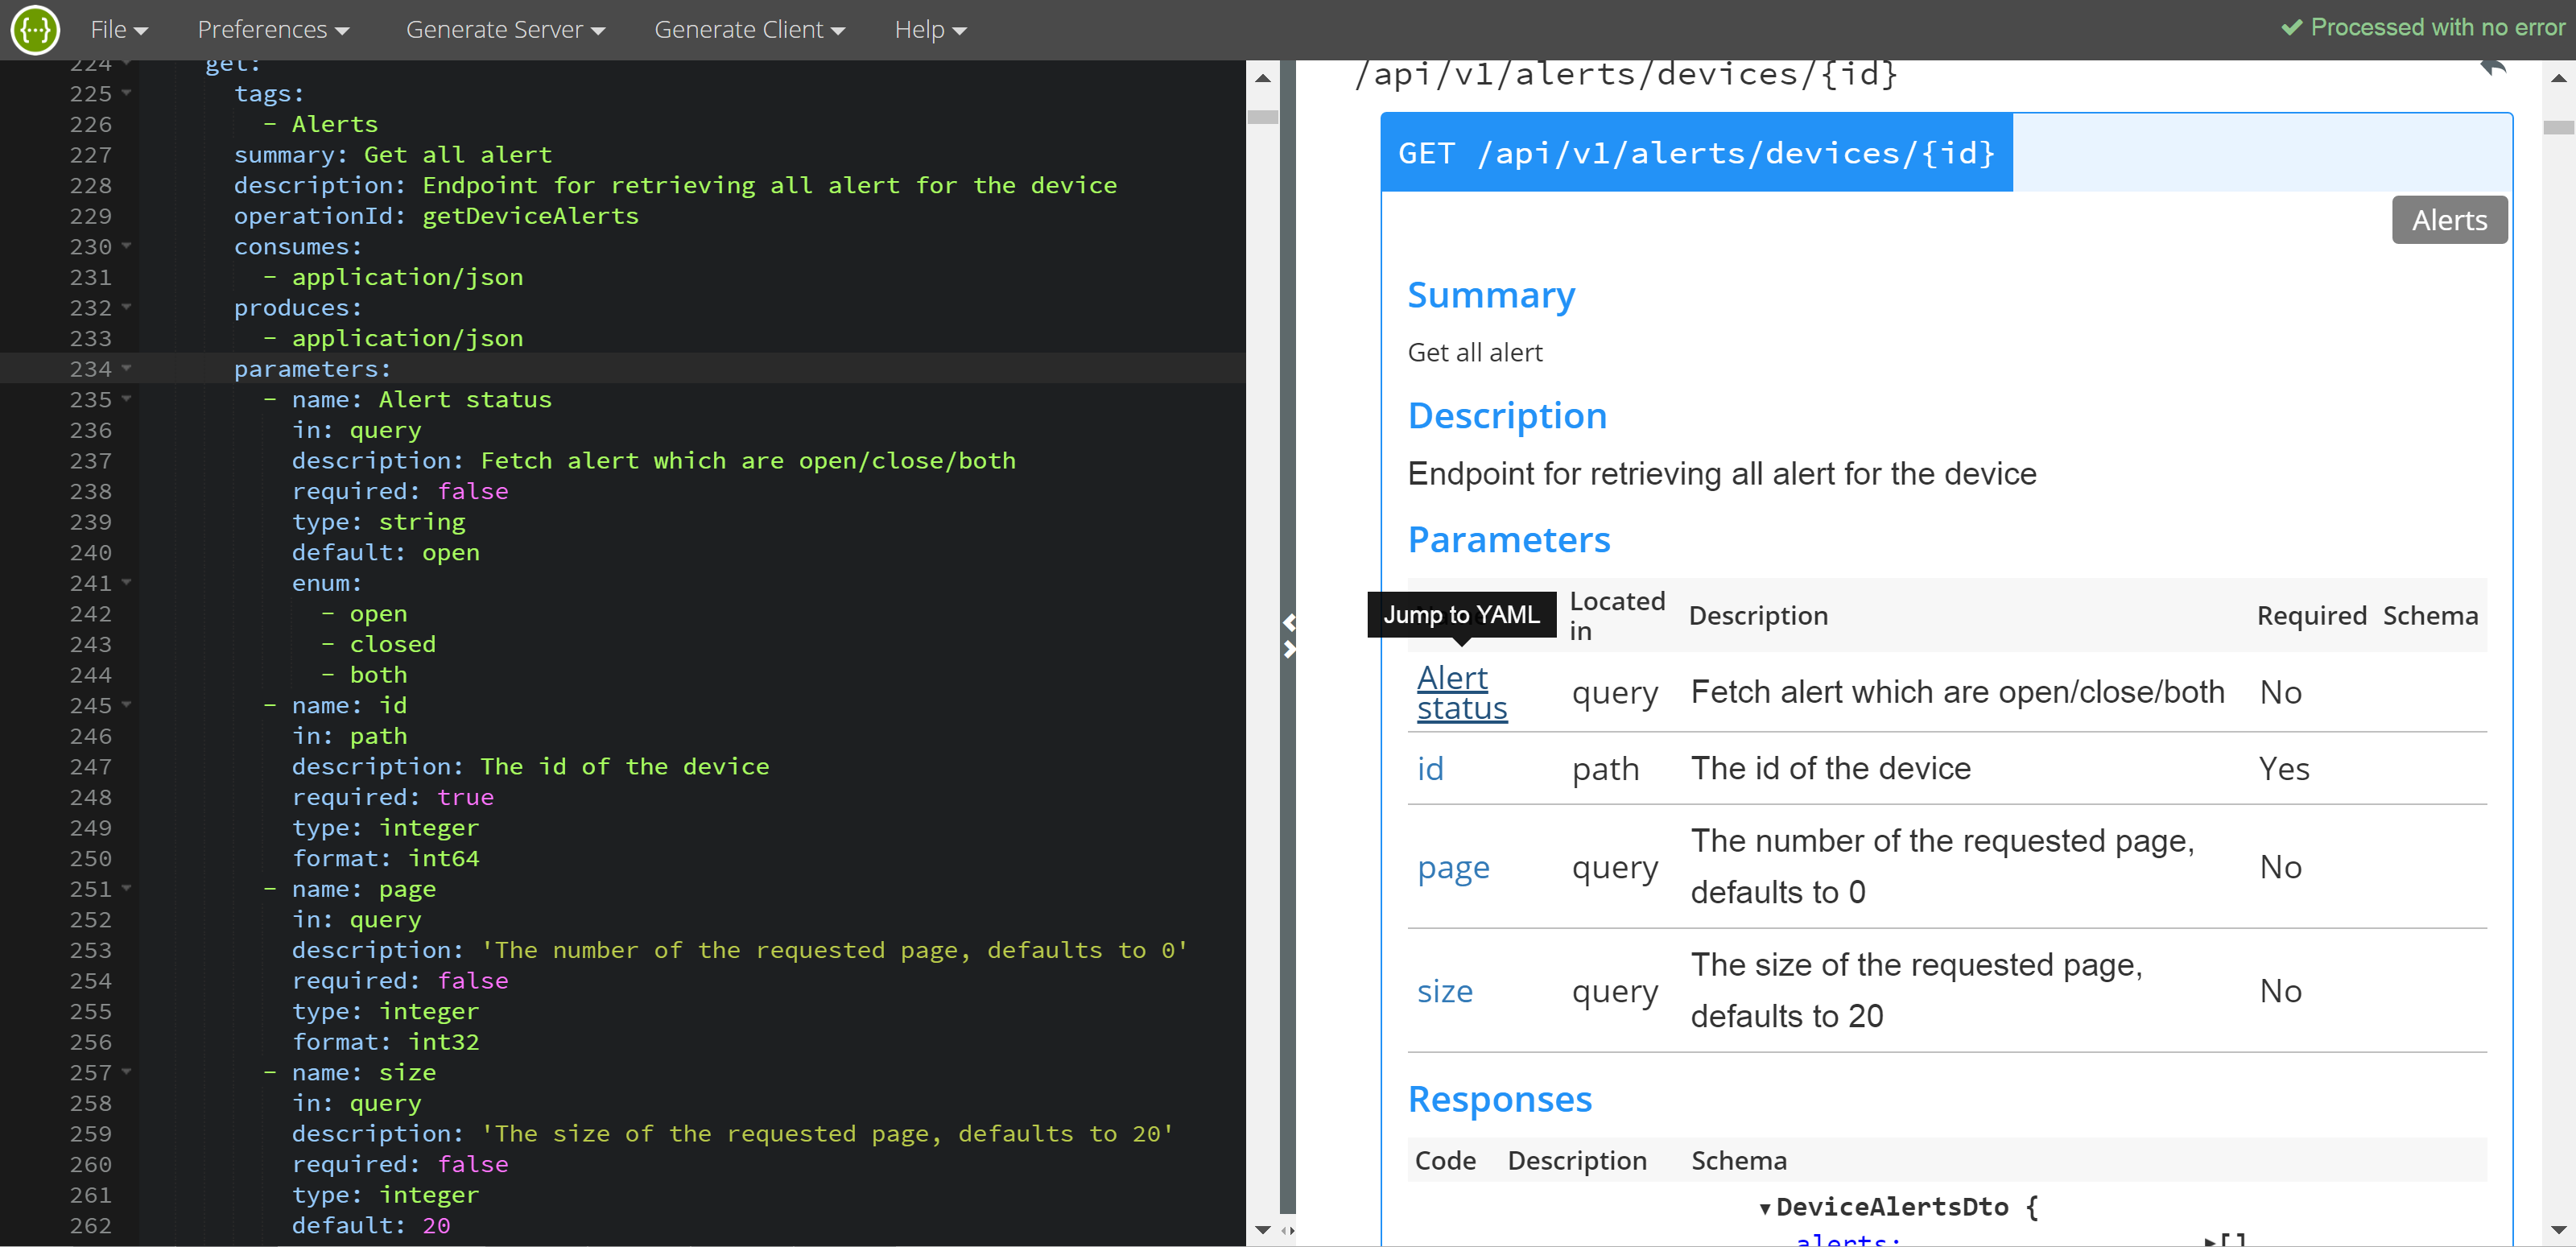Click 'Fetch alert which are open/close/both' table cell

[1957, 692]
